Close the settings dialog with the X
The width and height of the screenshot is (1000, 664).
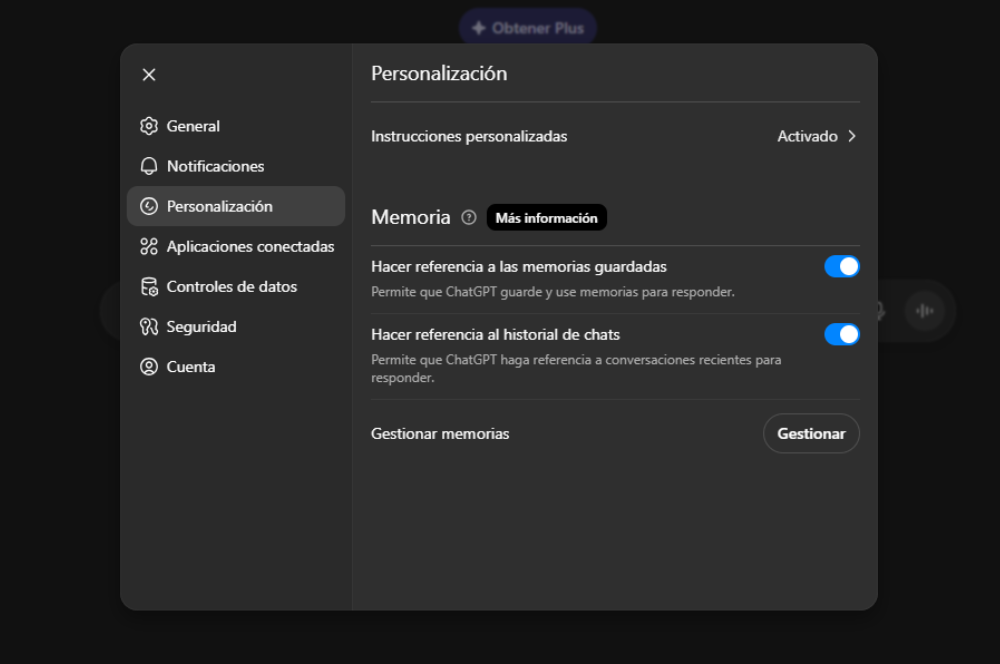pos(148,75)
